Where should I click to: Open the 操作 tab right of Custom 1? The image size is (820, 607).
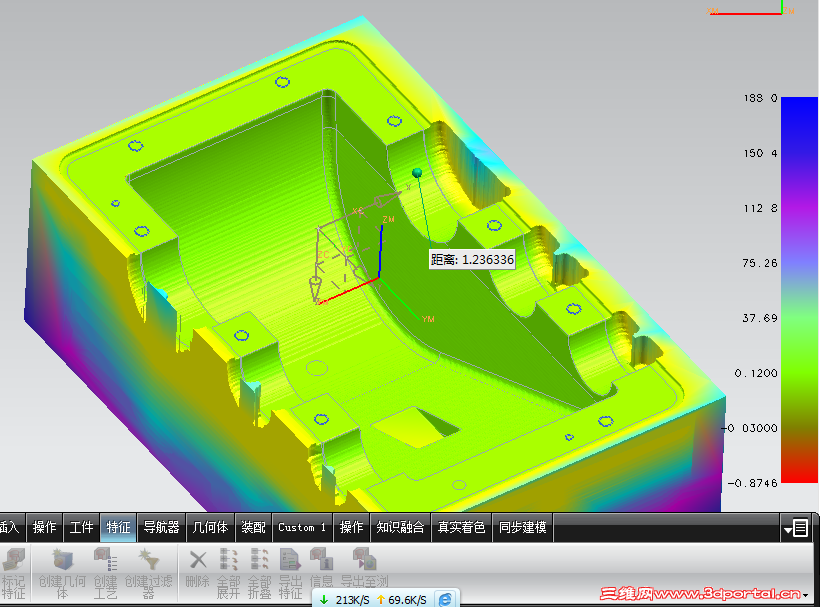[351, 527]
